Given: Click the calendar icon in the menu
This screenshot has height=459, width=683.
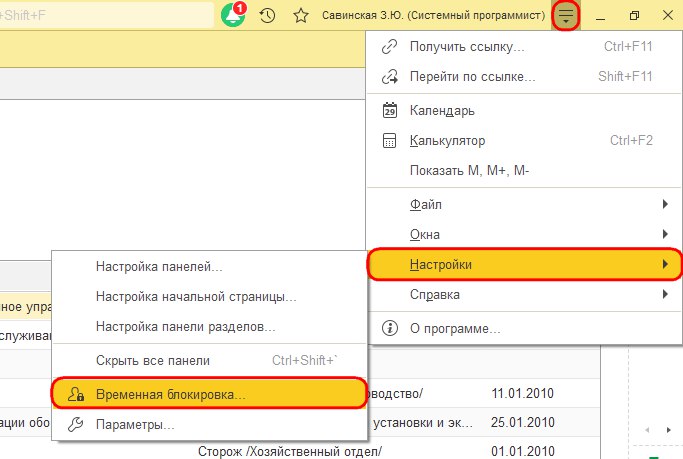Looking at the screenshot, I should [389, 111].
